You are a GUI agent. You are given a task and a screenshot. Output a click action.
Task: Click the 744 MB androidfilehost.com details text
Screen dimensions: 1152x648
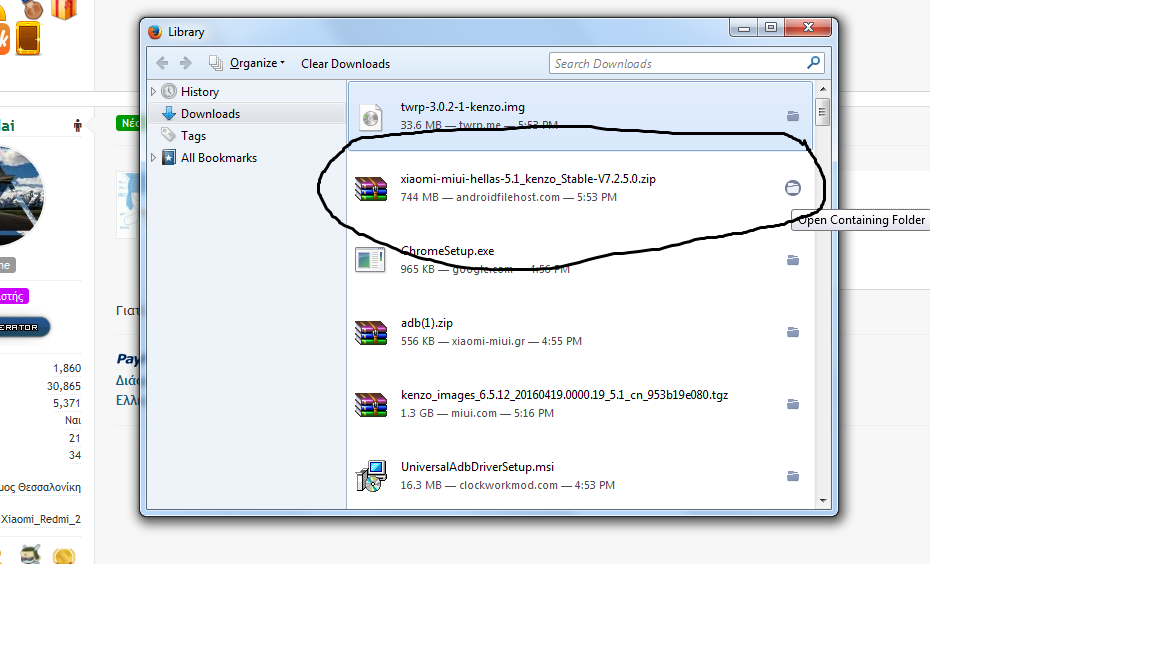tap(508, 198)
